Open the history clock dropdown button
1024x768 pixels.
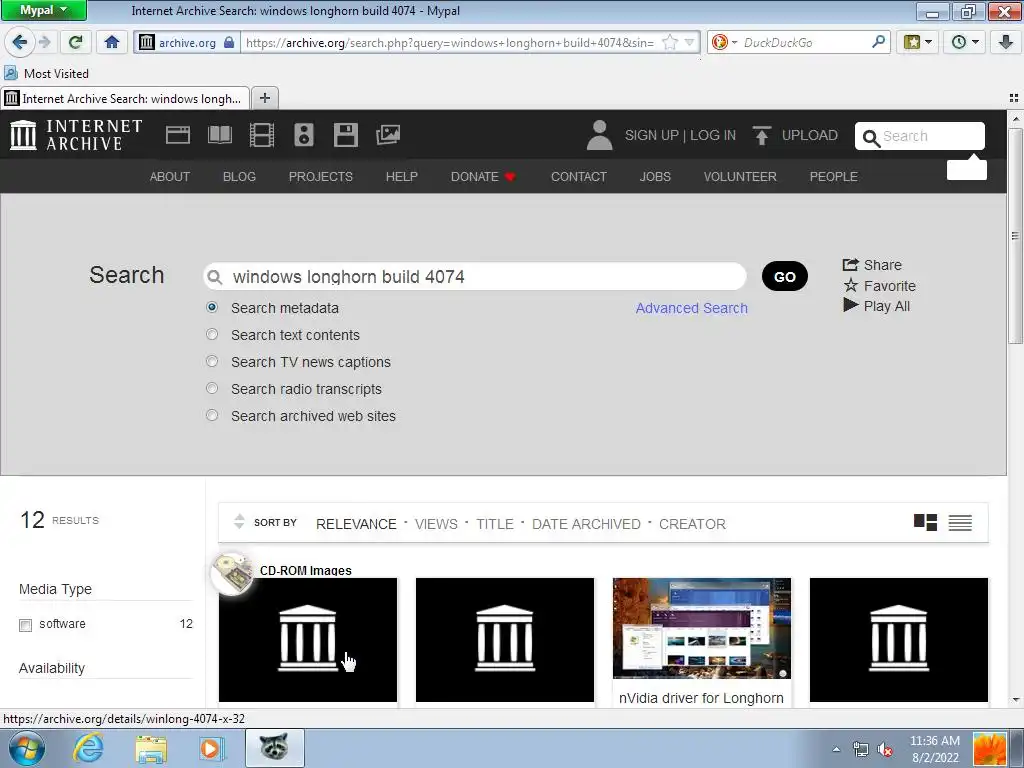965,42
